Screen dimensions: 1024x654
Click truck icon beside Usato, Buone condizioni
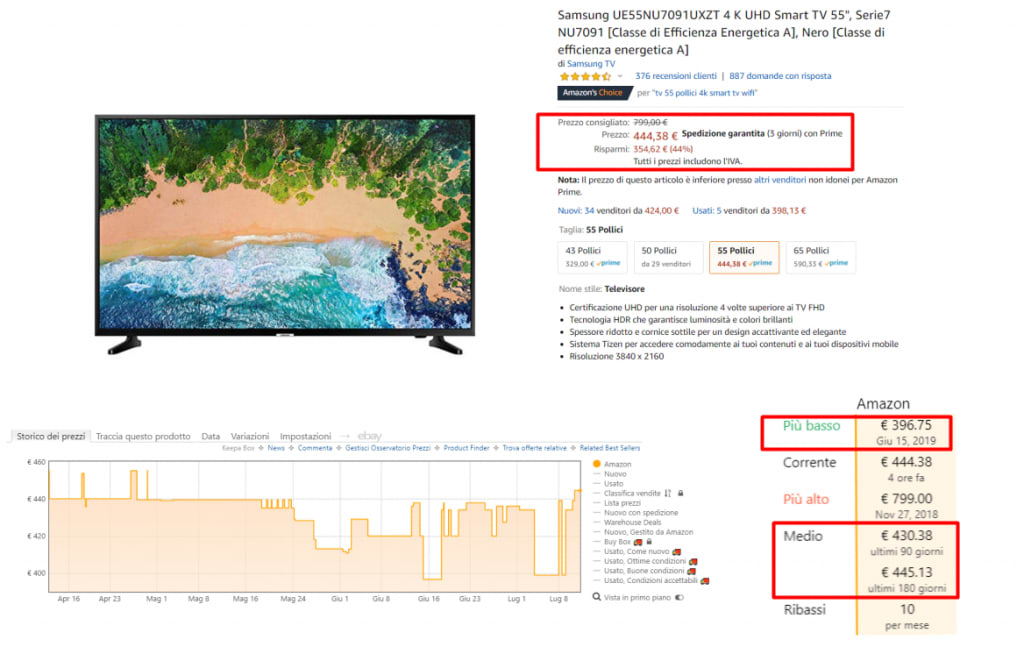point(692,571)
